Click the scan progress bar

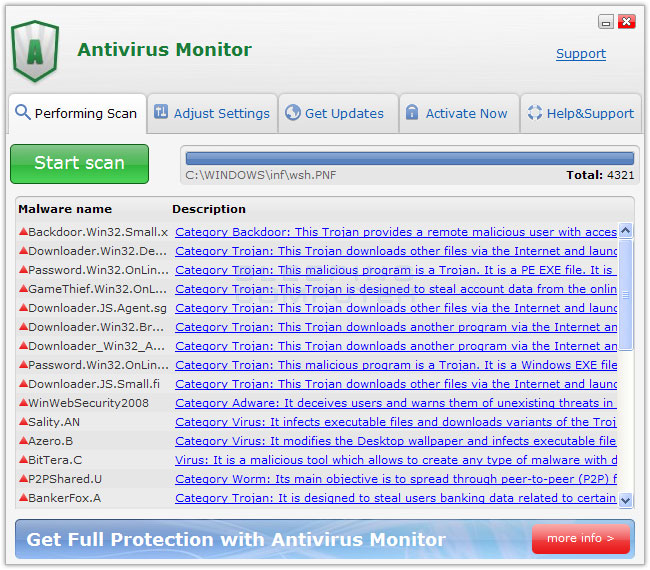[x=410, y=158]
